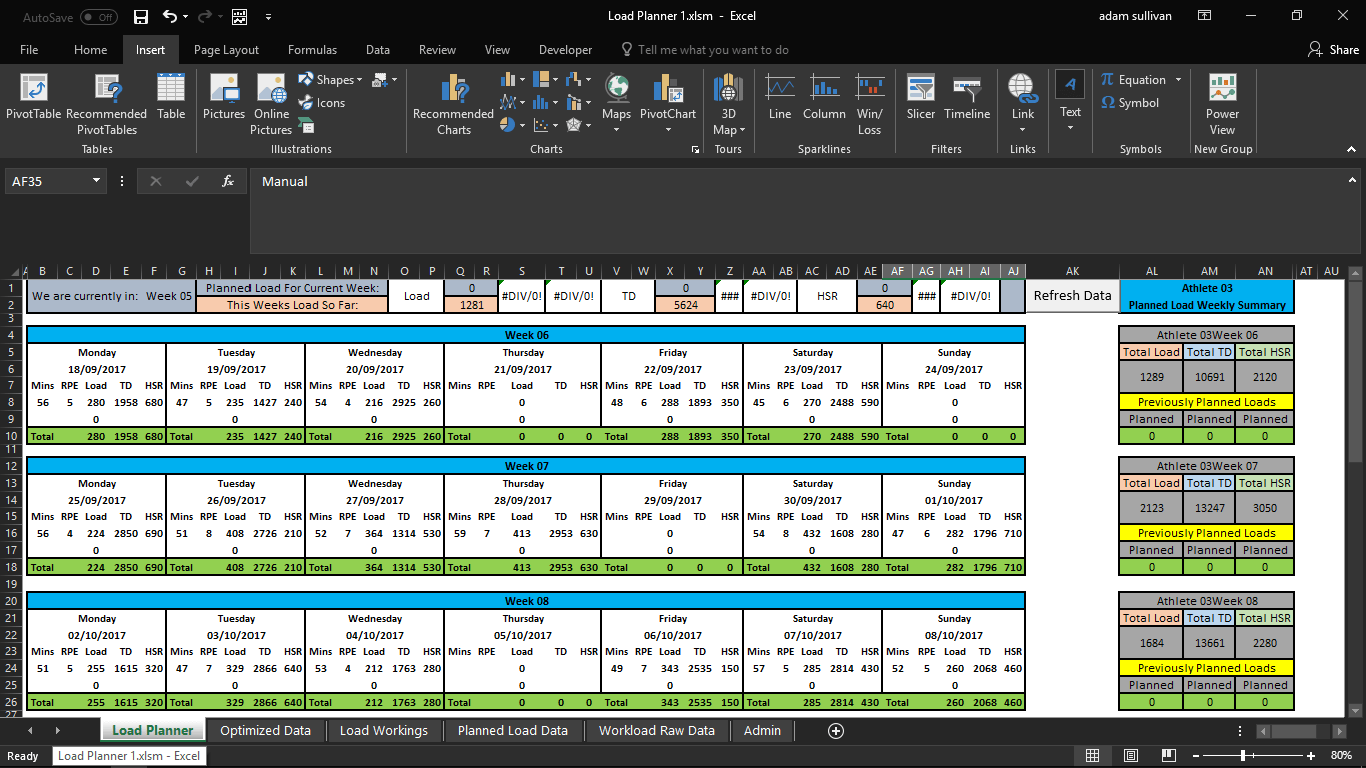The image size is (1366, 768).
Task: Launch 3D Map
Action: click(727, 104)
